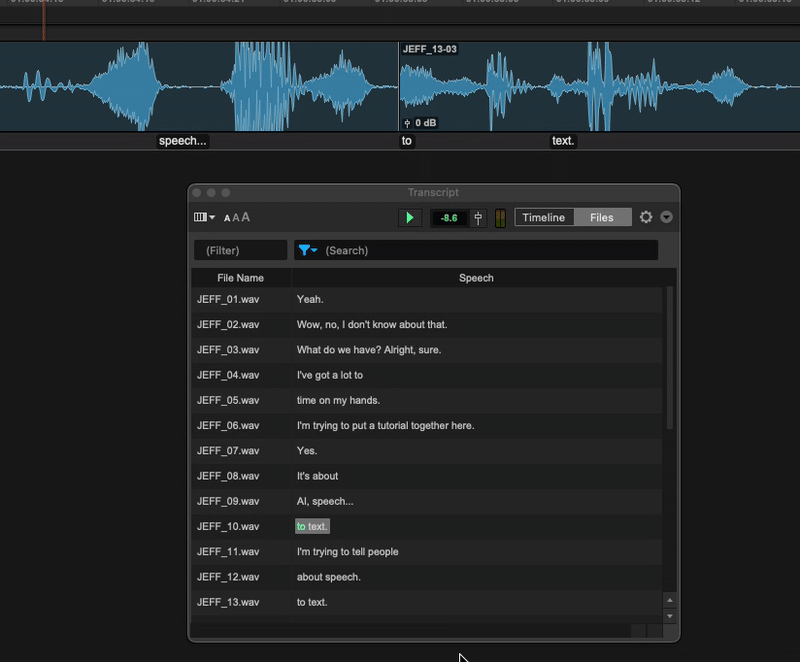Click 'to text.' in JEFF_13.wav row
Image resolution: width=800 pixels, height=662 pixels.
pos(312,602)
